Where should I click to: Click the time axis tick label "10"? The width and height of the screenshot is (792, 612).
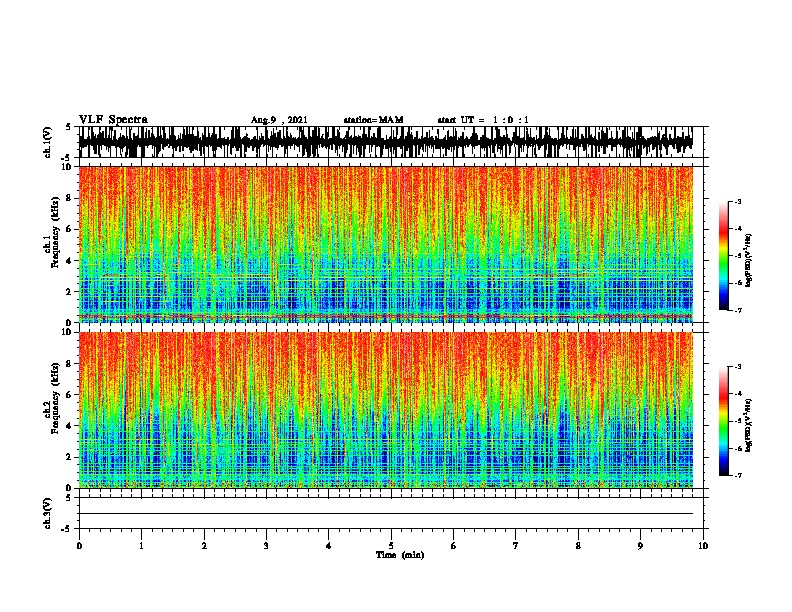point(703,546)
